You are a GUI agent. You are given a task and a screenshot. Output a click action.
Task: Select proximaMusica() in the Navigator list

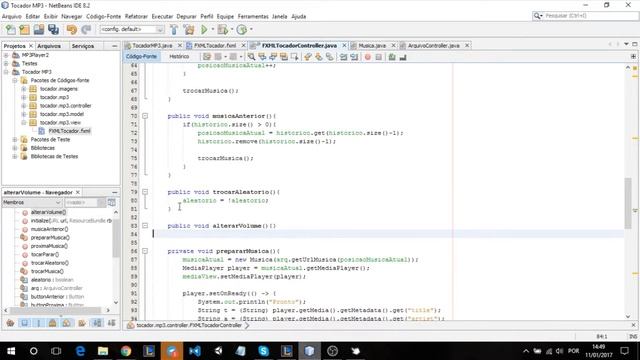(x=49, y=246)
